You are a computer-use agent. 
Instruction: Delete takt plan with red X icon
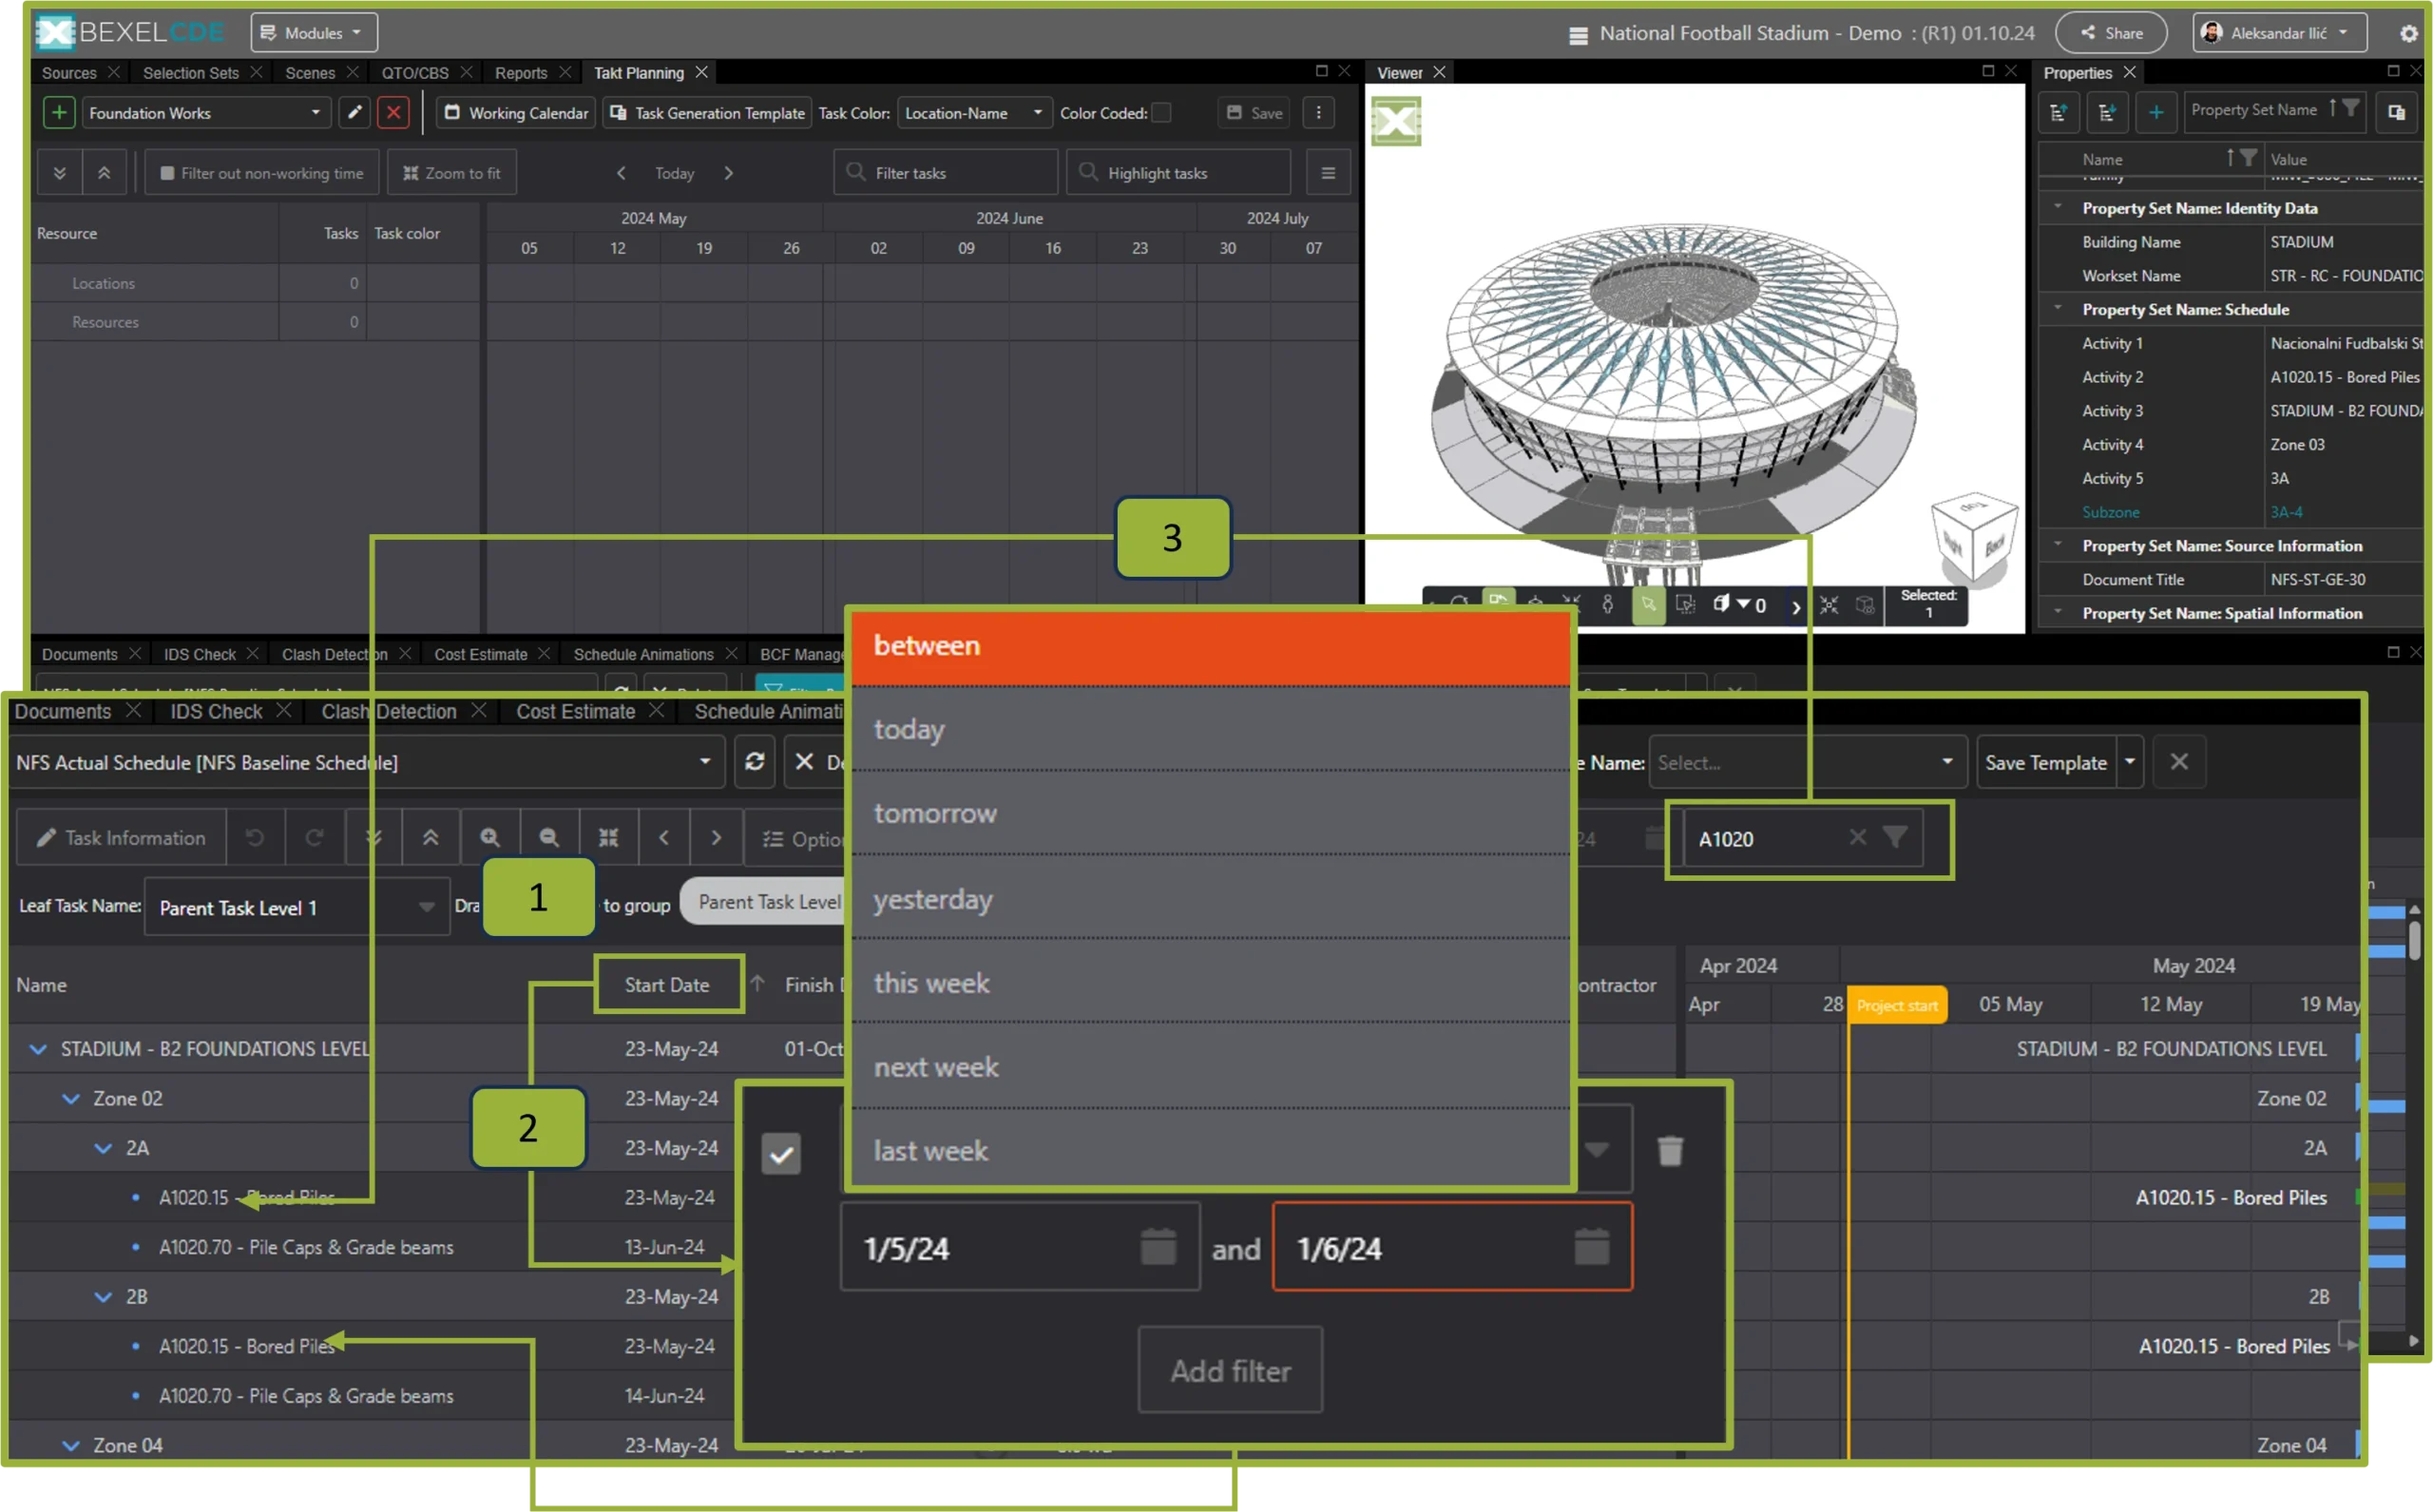(x=394, y=113)
